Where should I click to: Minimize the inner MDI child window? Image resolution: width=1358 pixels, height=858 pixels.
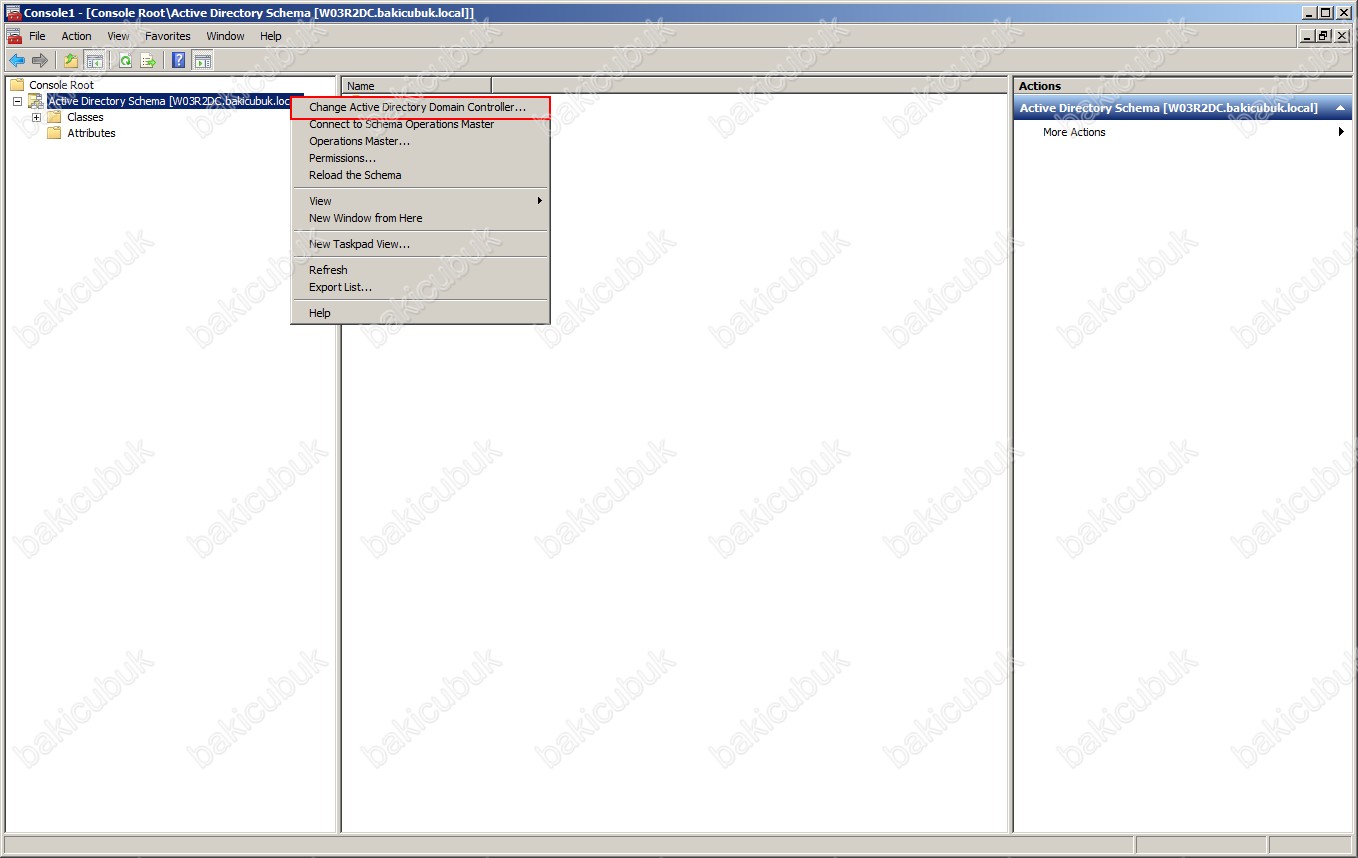tap(1308, 36)
